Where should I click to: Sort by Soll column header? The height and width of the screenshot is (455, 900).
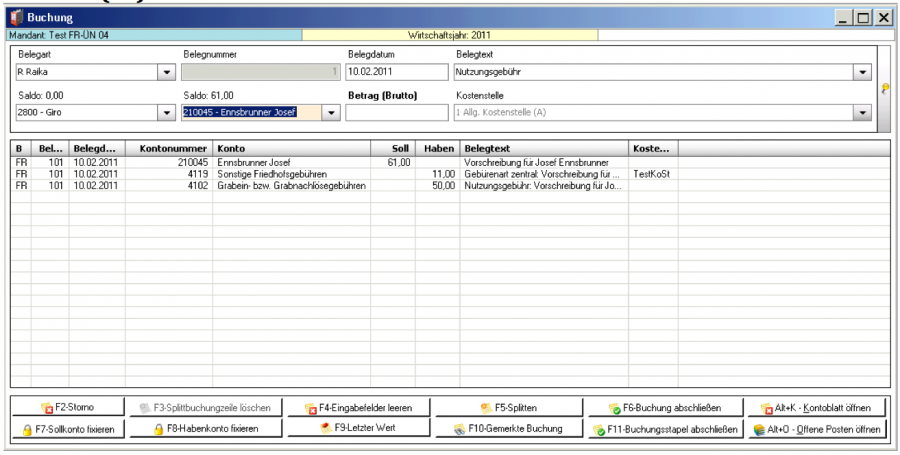click(393, 149)
